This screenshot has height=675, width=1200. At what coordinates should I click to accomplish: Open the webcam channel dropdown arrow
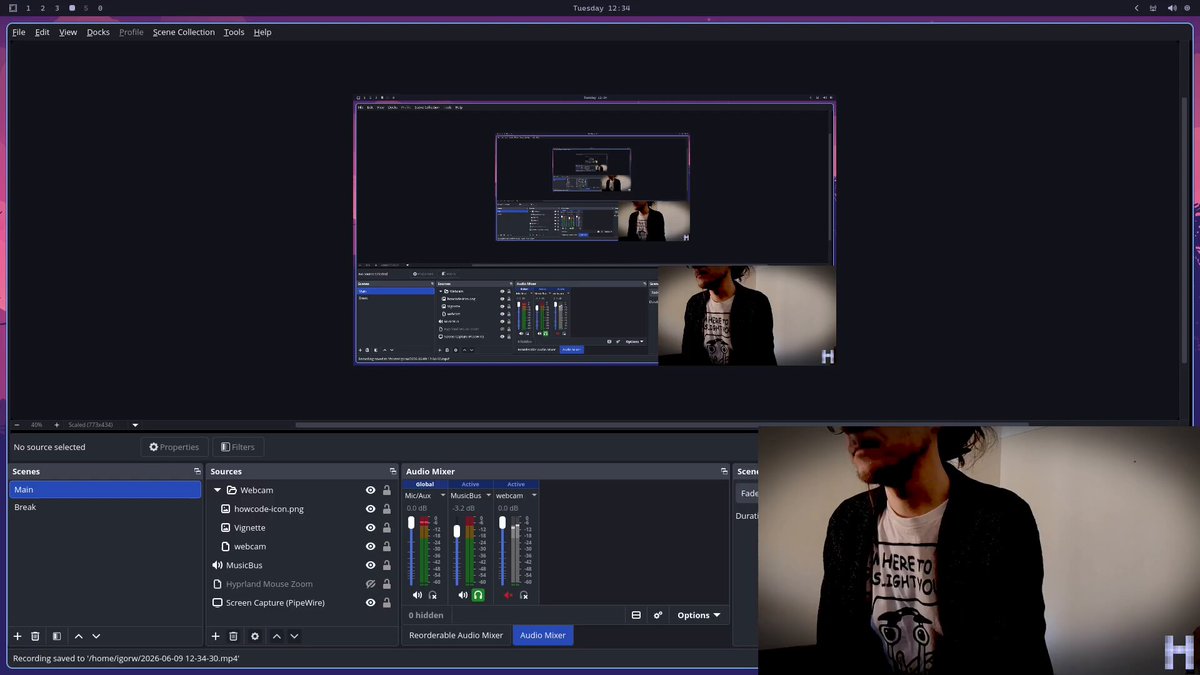(x=534, y=495)
